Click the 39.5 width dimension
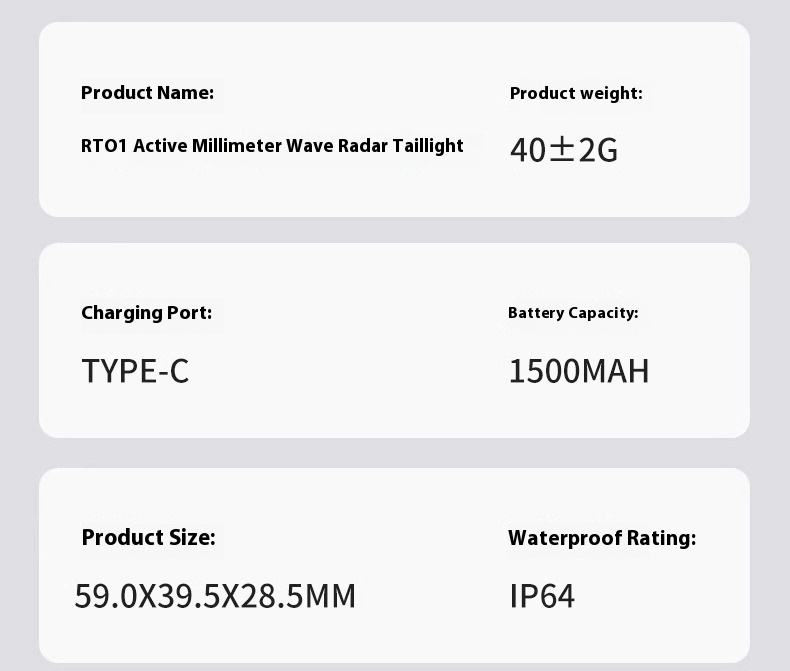This screenshot has height=671, width=790. coord(190,596)
